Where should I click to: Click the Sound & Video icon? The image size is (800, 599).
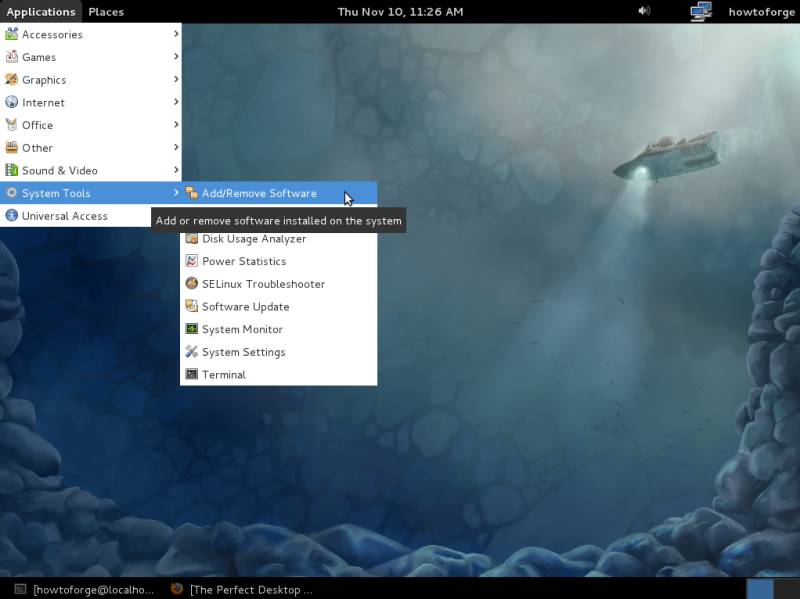pos(11,170)
